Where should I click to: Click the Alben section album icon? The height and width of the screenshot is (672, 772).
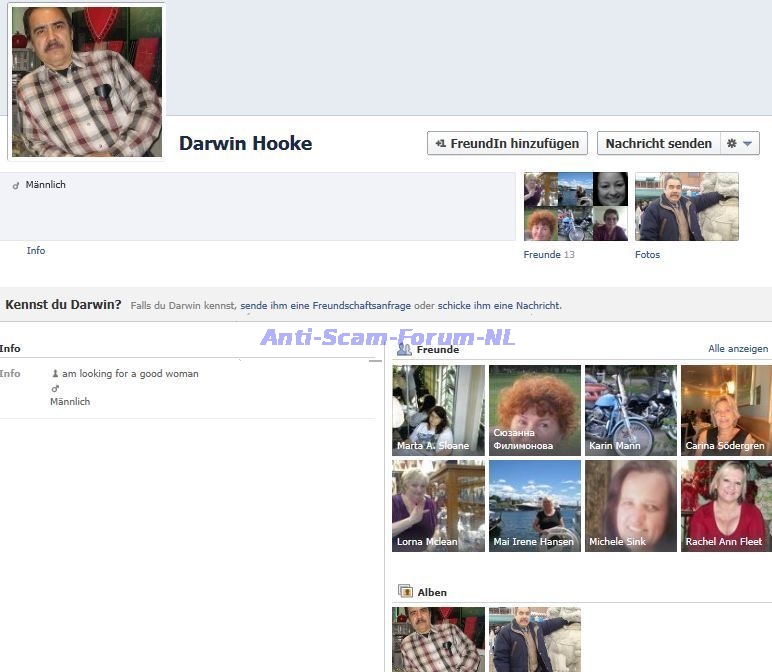pyautogui.click(x=405, y=591)
